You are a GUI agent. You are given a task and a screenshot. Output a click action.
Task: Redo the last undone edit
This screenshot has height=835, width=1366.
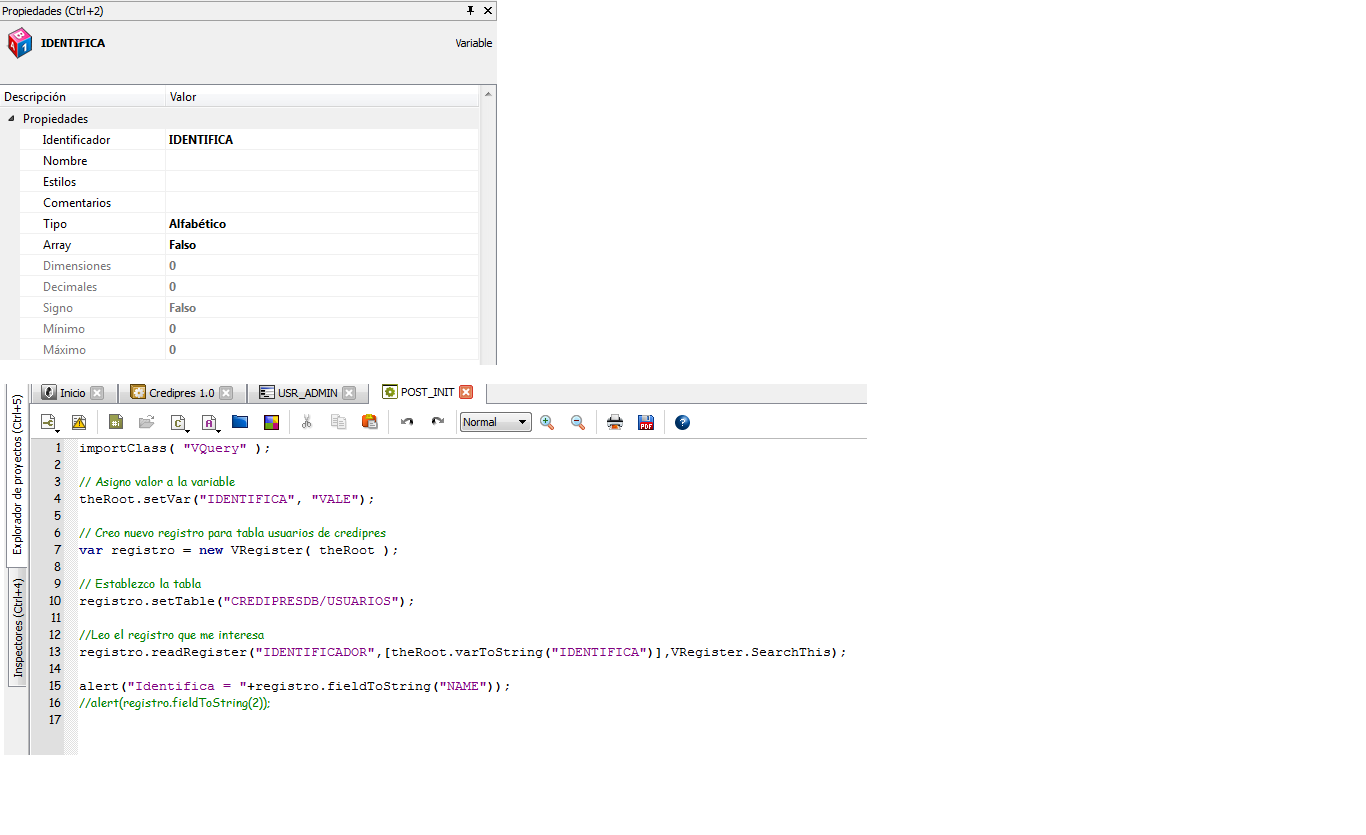click(x=438, y=422)
